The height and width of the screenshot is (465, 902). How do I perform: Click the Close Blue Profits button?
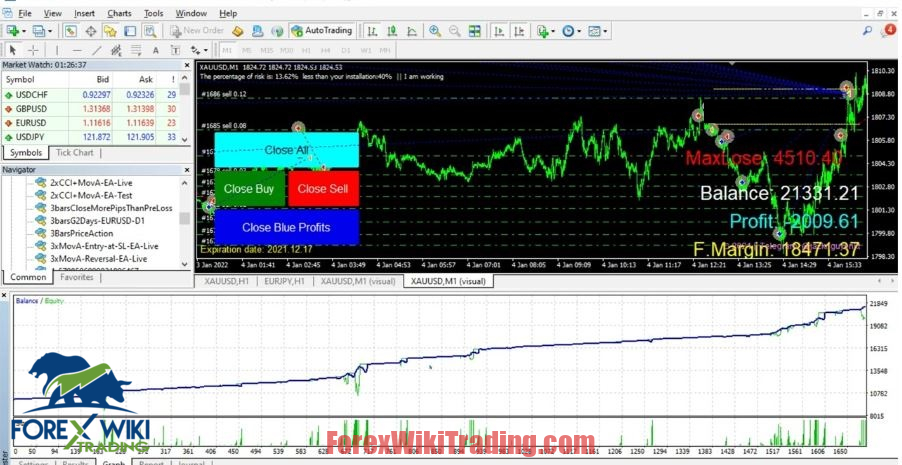tap(286, 227)
